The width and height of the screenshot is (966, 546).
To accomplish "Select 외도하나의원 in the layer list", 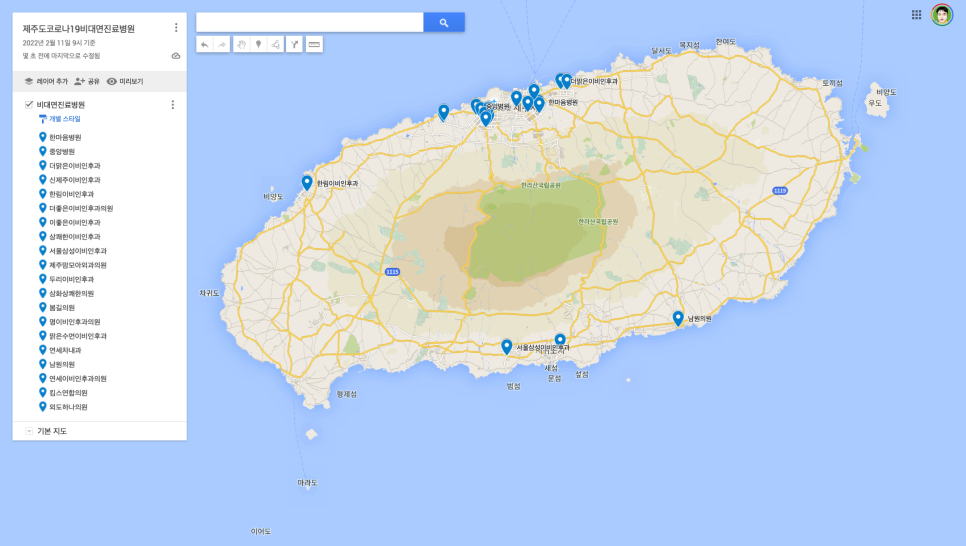I will 68,407.
